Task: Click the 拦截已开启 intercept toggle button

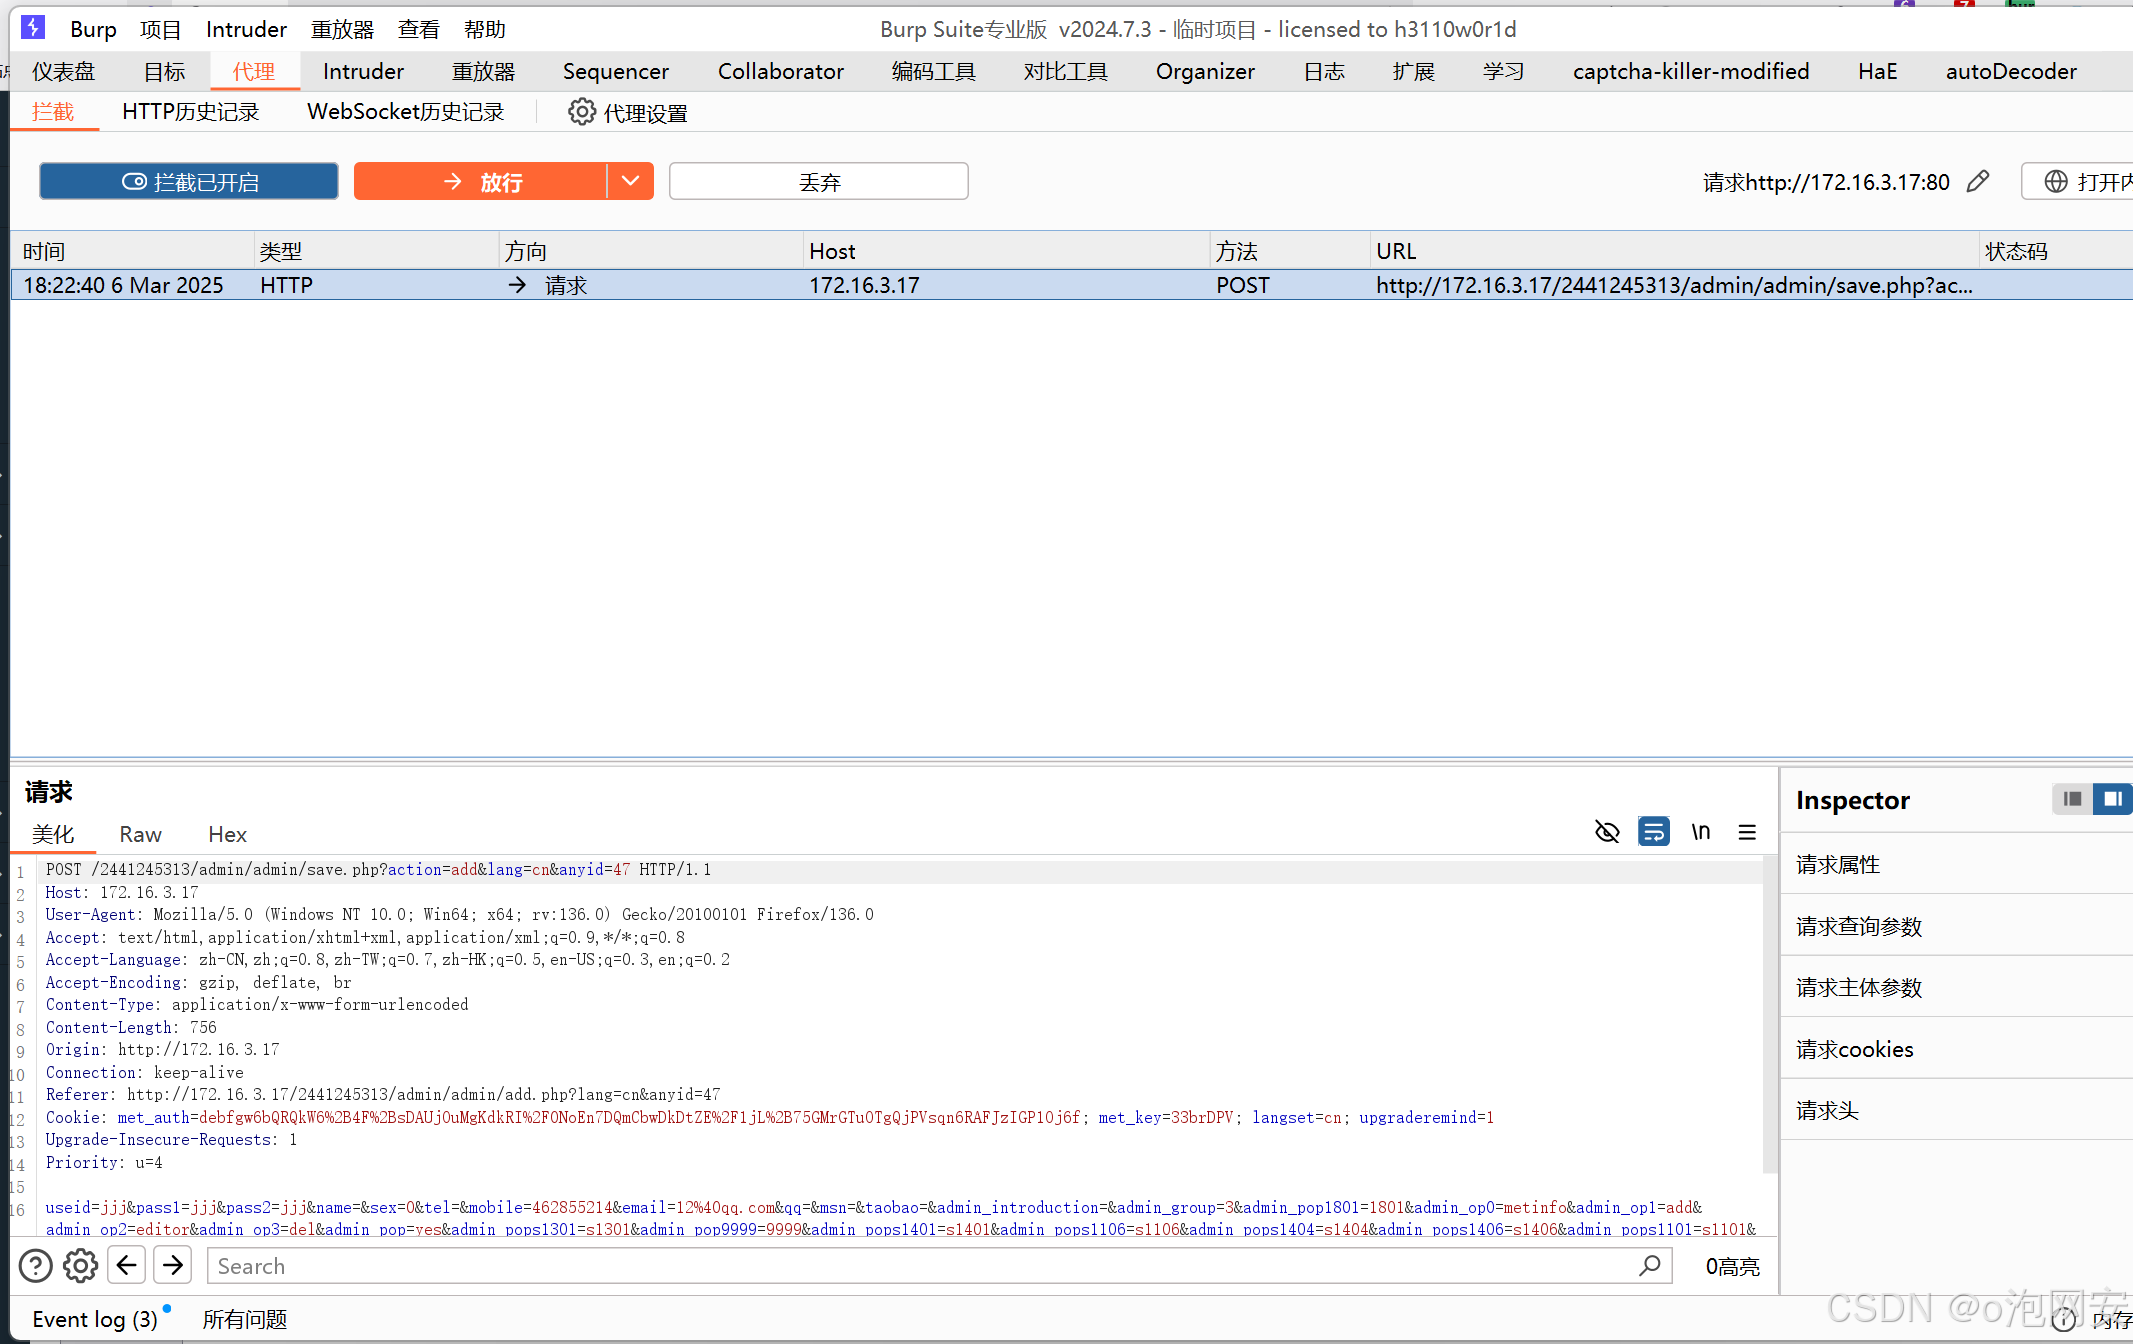Action: [x=189, y=182]
